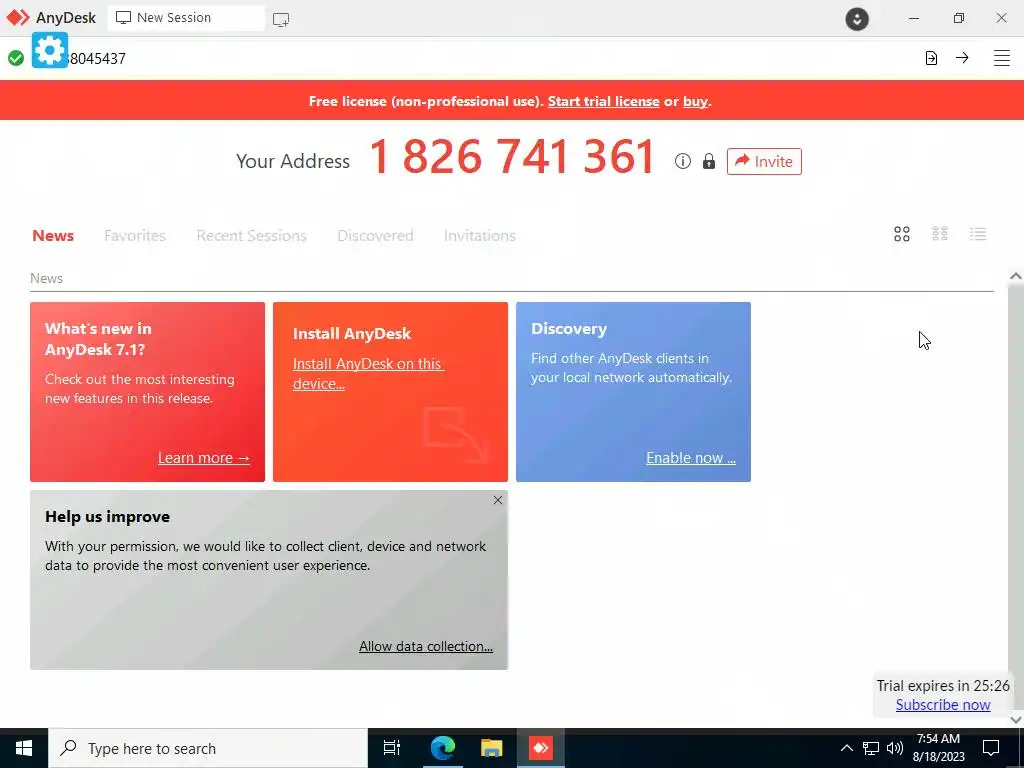1024x768 pixels.
Task: Click the Invite button
Action: (x=764, y=161)
